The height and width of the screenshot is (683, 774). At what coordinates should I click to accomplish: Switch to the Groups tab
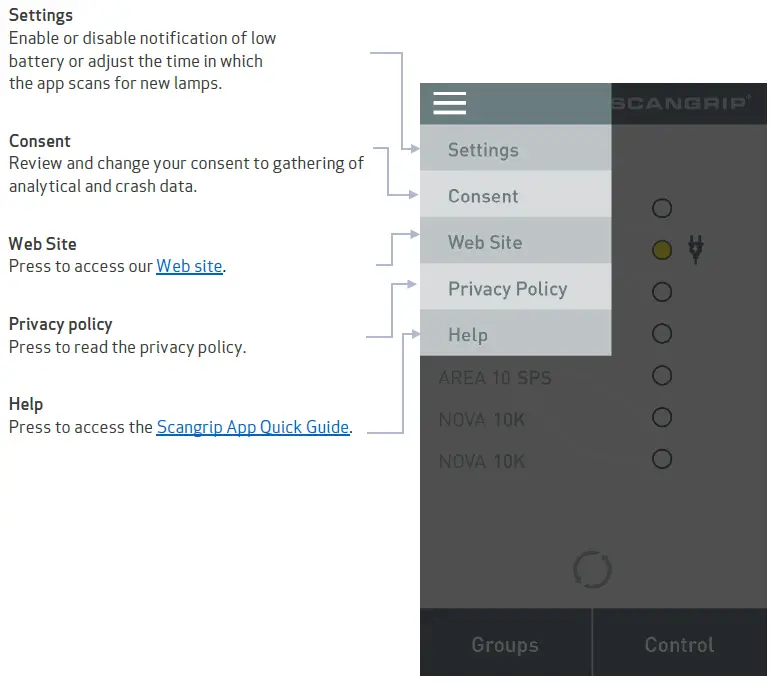coord(505,643)
